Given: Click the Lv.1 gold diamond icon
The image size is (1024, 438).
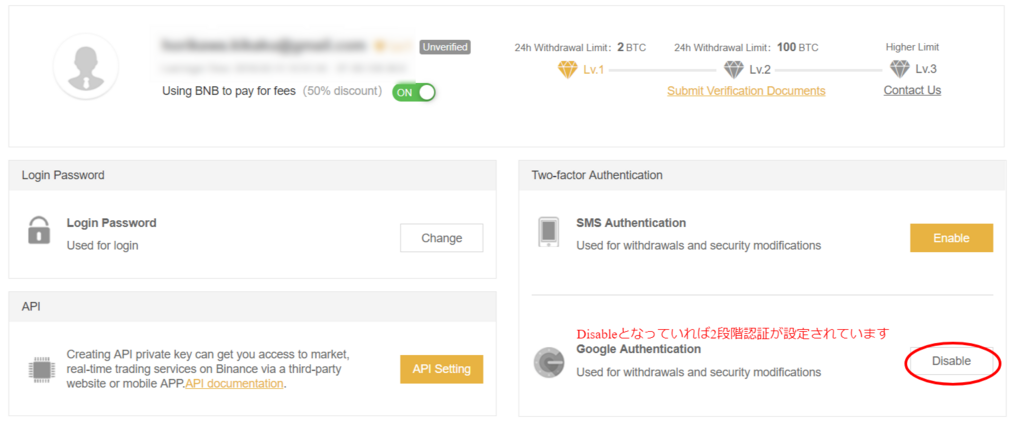Looking at the screenshot, I should (x=567, y=69).
